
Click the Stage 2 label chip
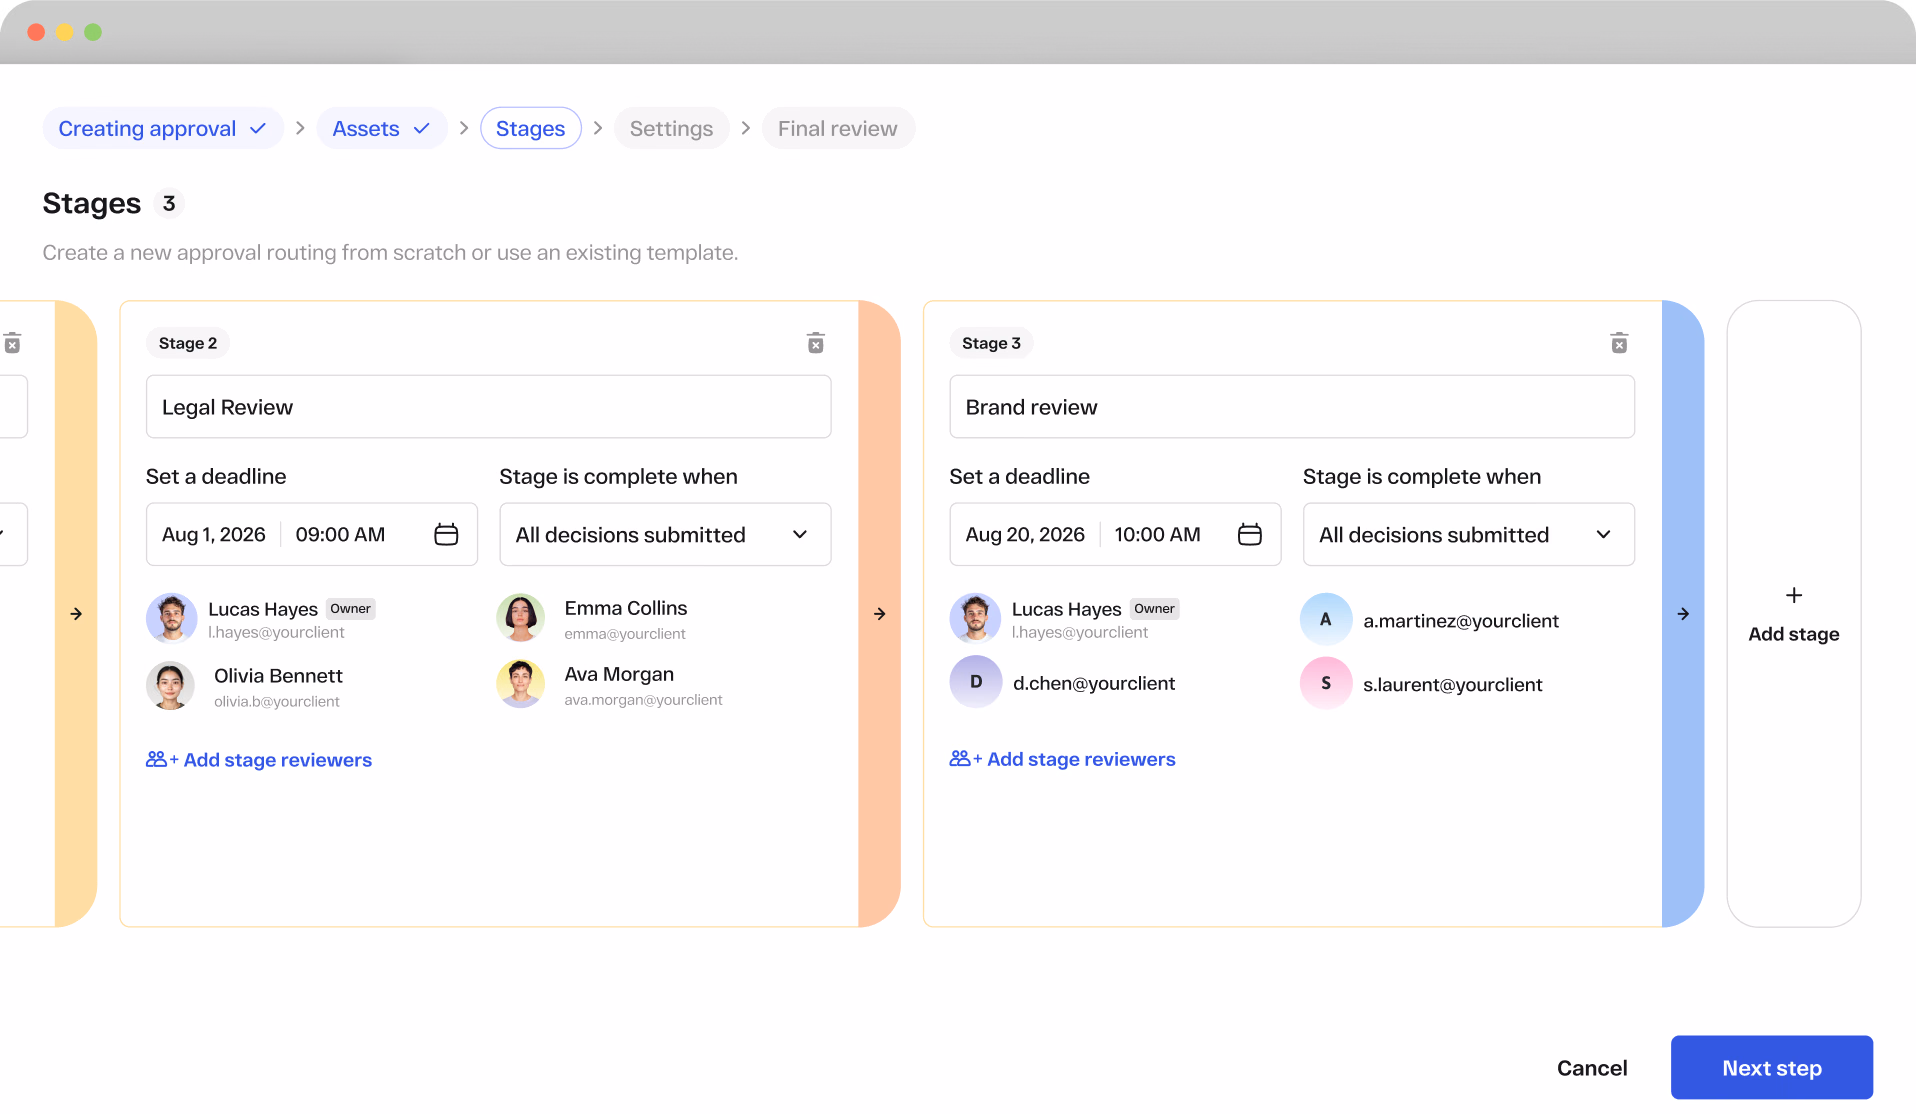point(188,343)
